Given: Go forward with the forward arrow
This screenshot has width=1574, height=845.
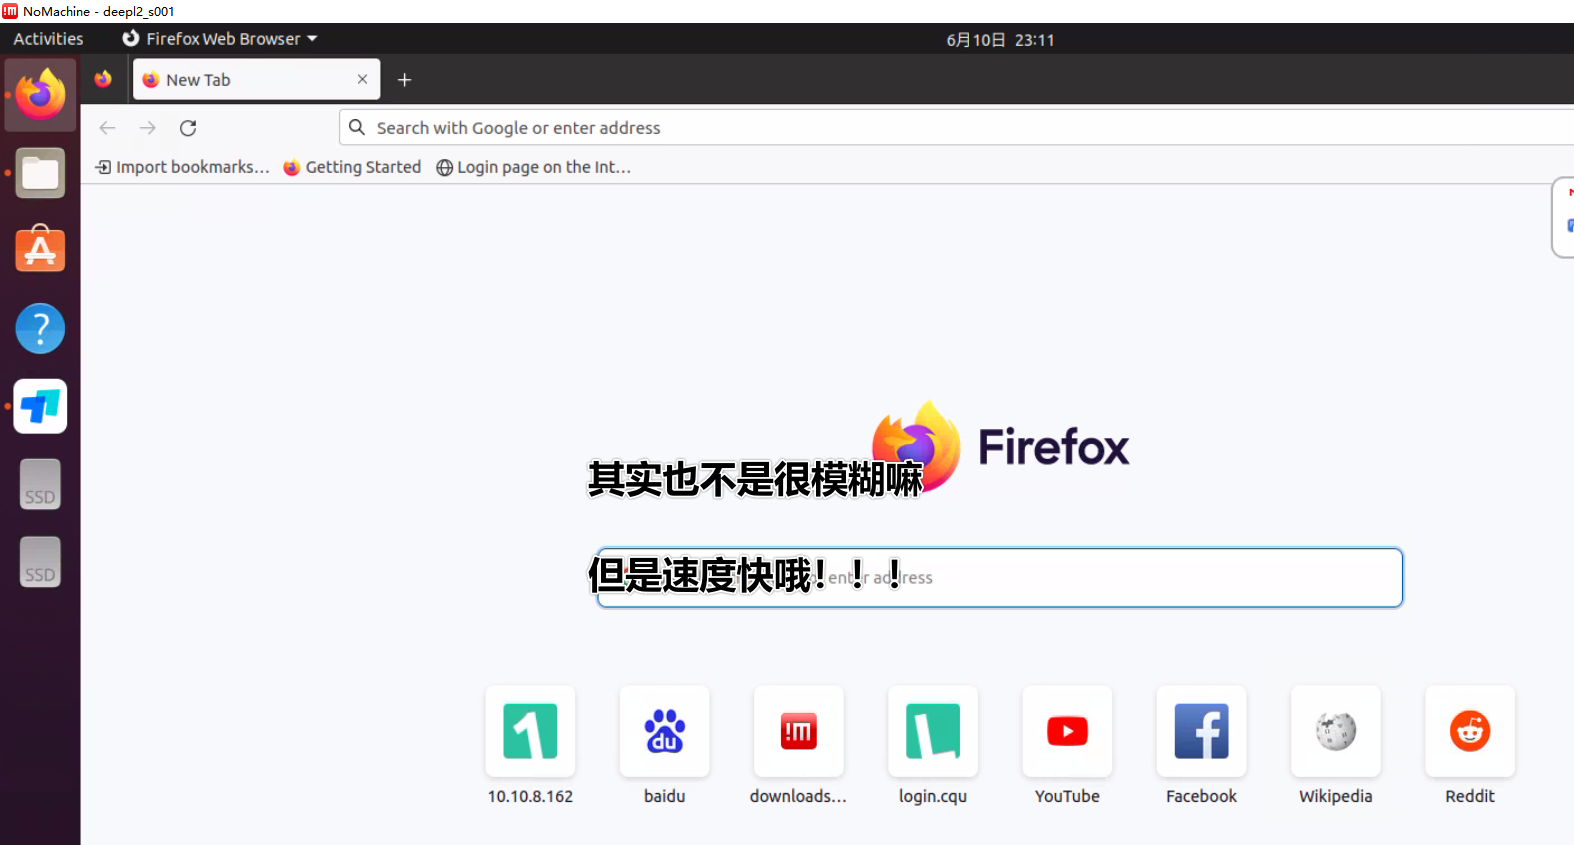Looking at the screenshot, I should pos(148,128).
